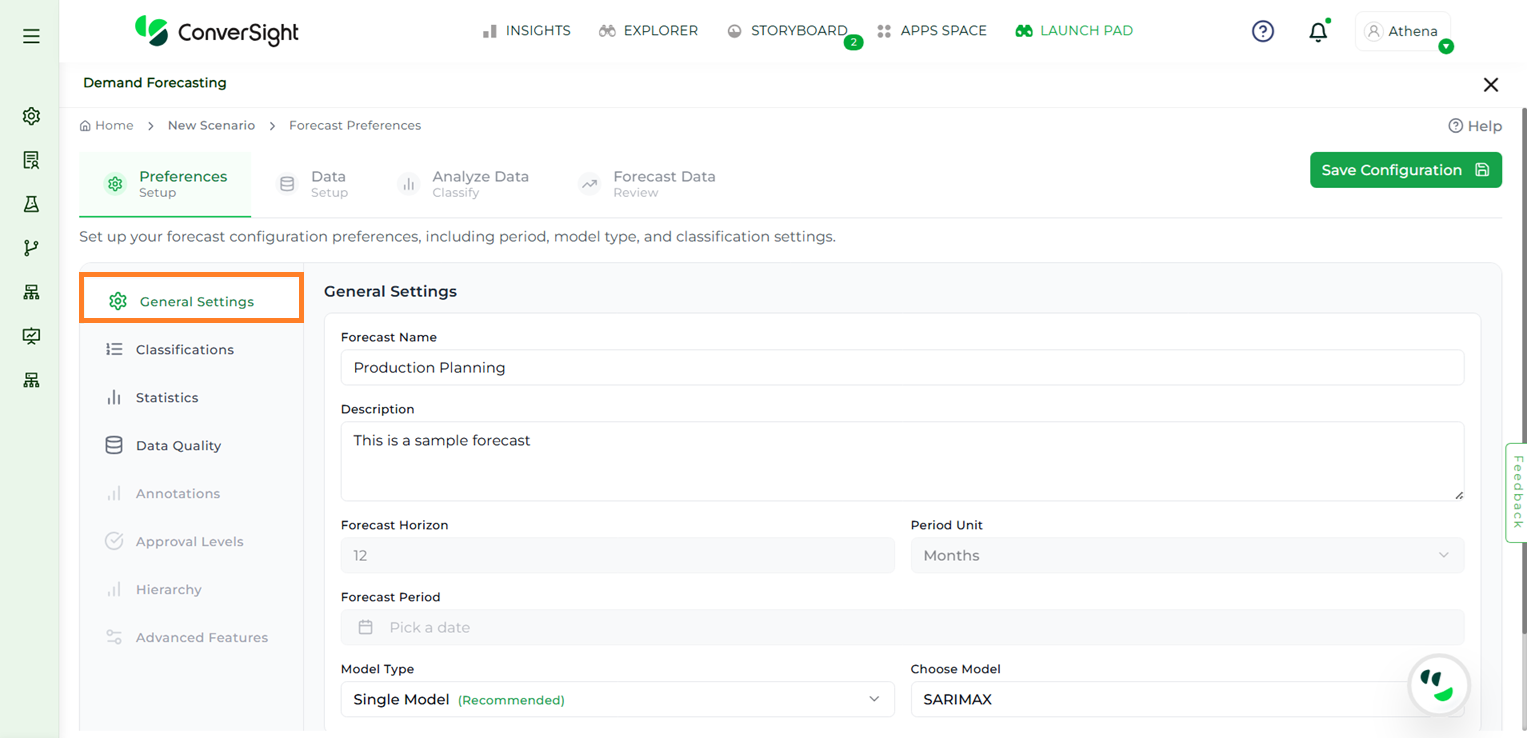Click the notification bell icon
Viewport: 1527px width, 738px height.
click(x=1318, y=32)
